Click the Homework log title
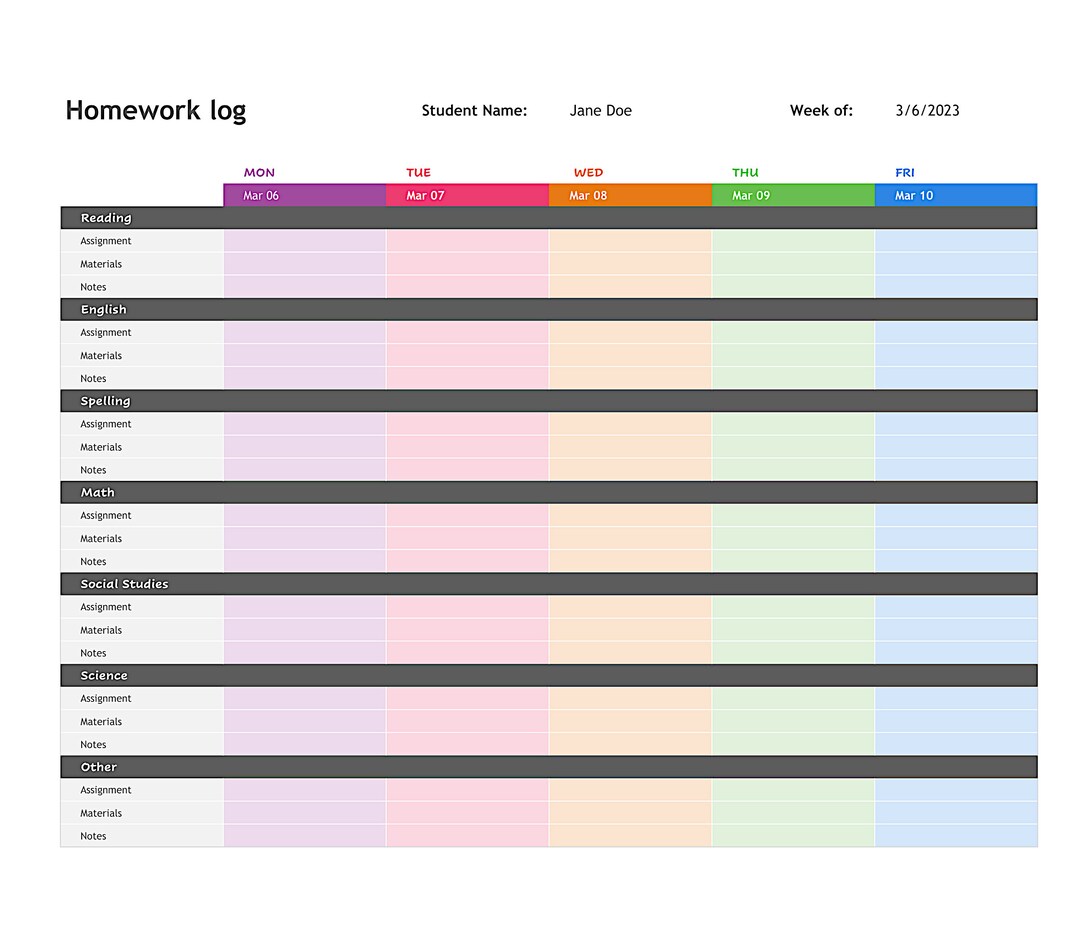1080x942 pixels. [155, 110]
